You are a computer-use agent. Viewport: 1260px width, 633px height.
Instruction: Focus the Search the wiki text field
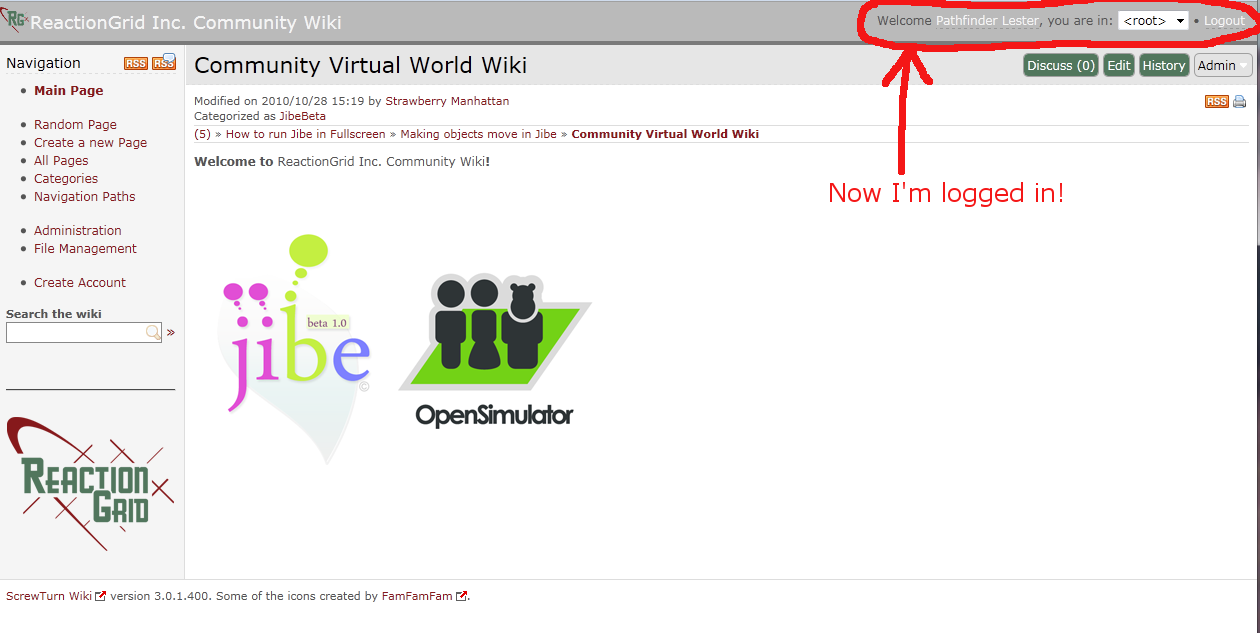coord(76,332)
